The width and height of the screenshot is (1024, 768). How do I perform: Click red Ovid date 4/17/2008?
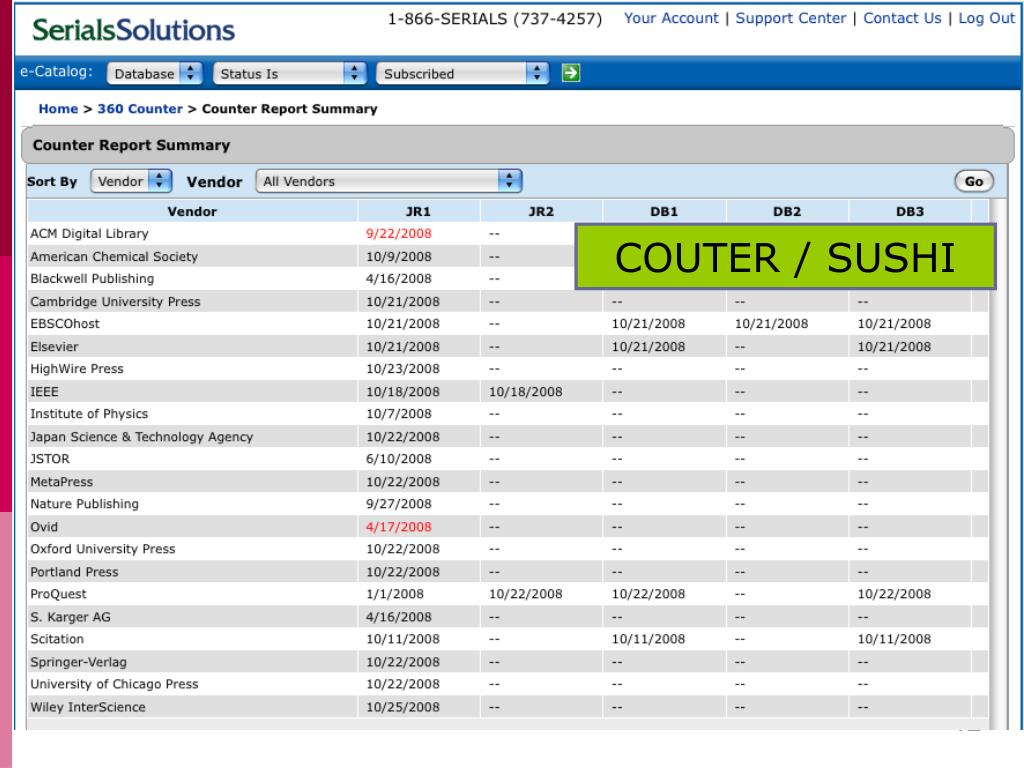[398, 526]
